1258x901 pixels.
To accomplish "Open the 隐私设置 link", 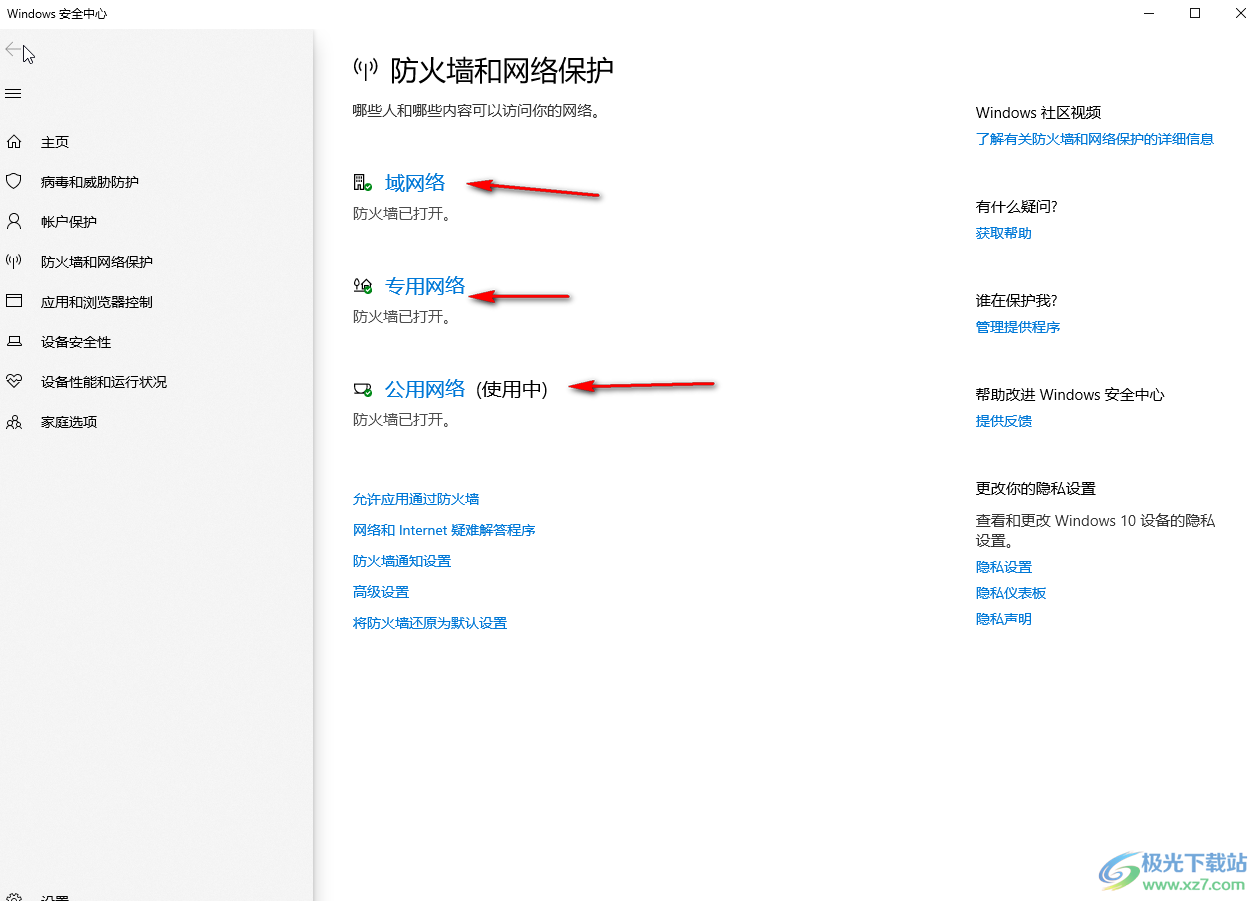I will point(1004,567).
